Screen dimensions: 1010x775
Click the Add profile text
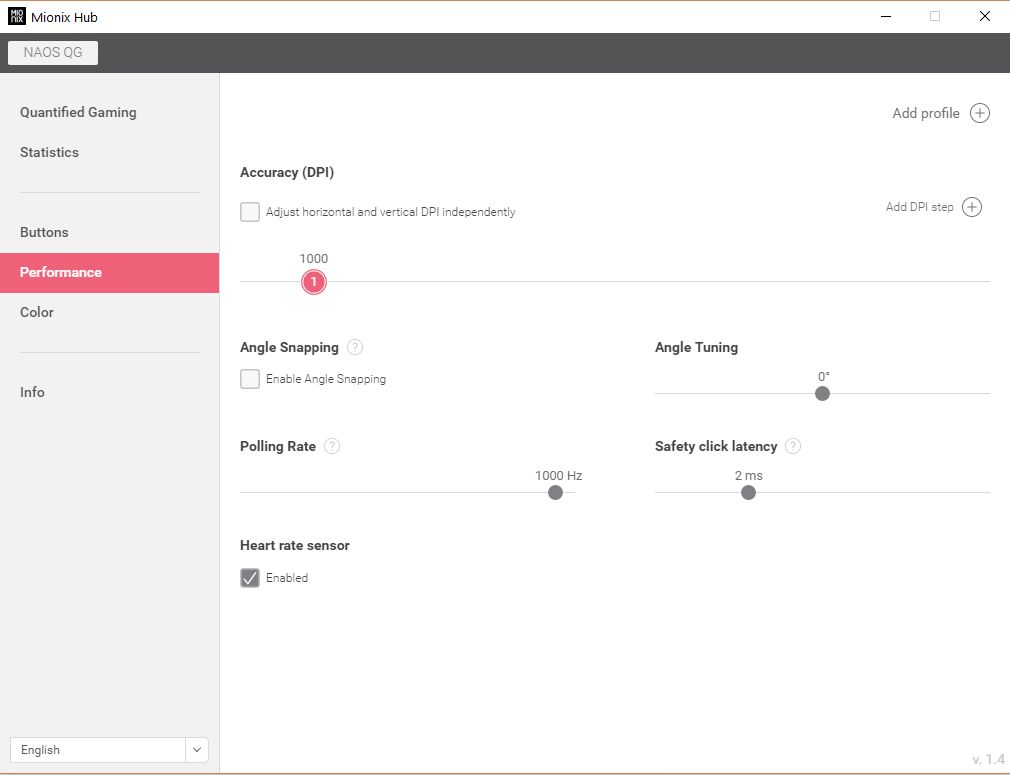click(926, 113)
